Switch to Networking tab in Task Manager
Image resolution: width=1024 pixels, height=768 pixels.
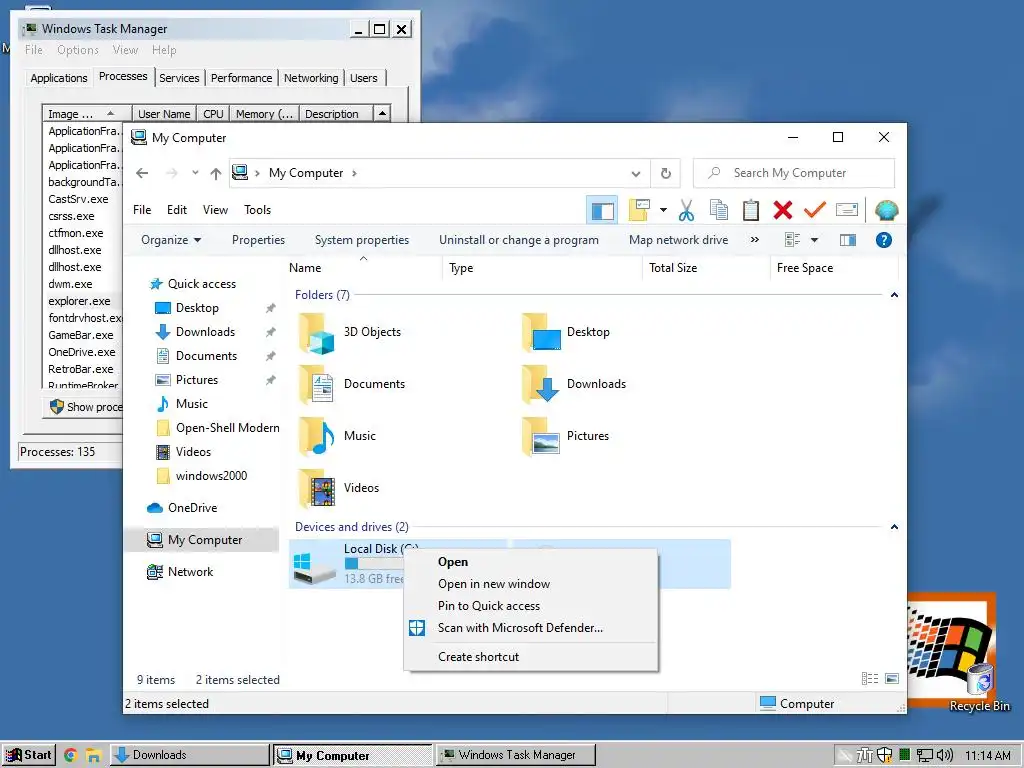pos(311,78)
